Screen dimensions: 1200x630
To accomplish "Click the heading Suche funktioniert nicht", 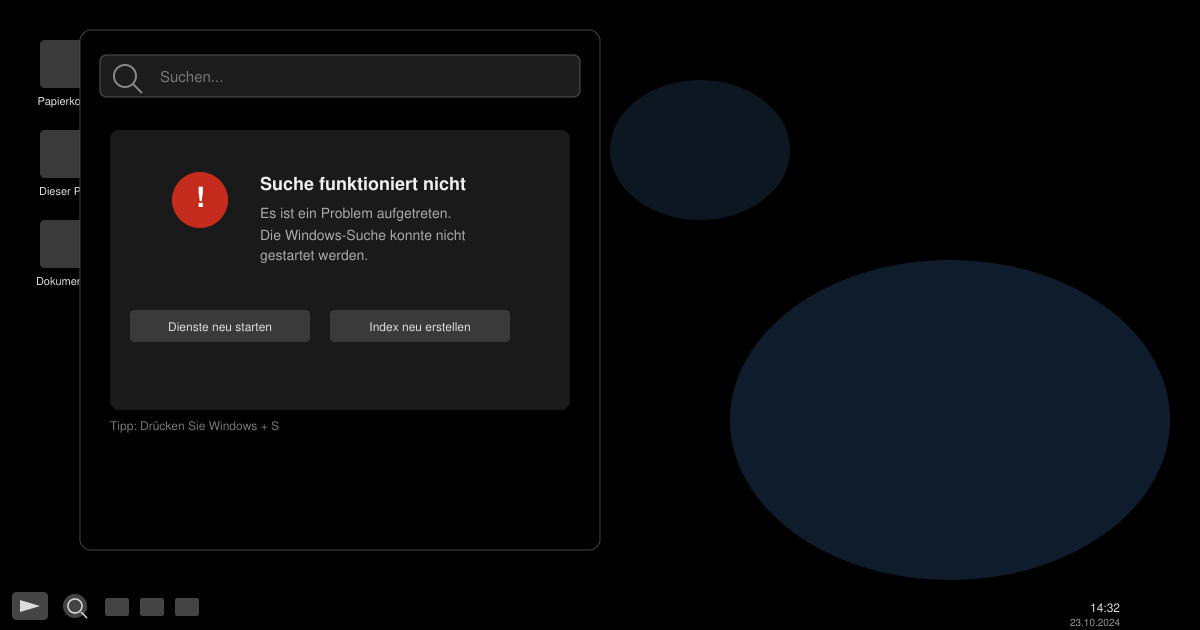I will 363,184.
